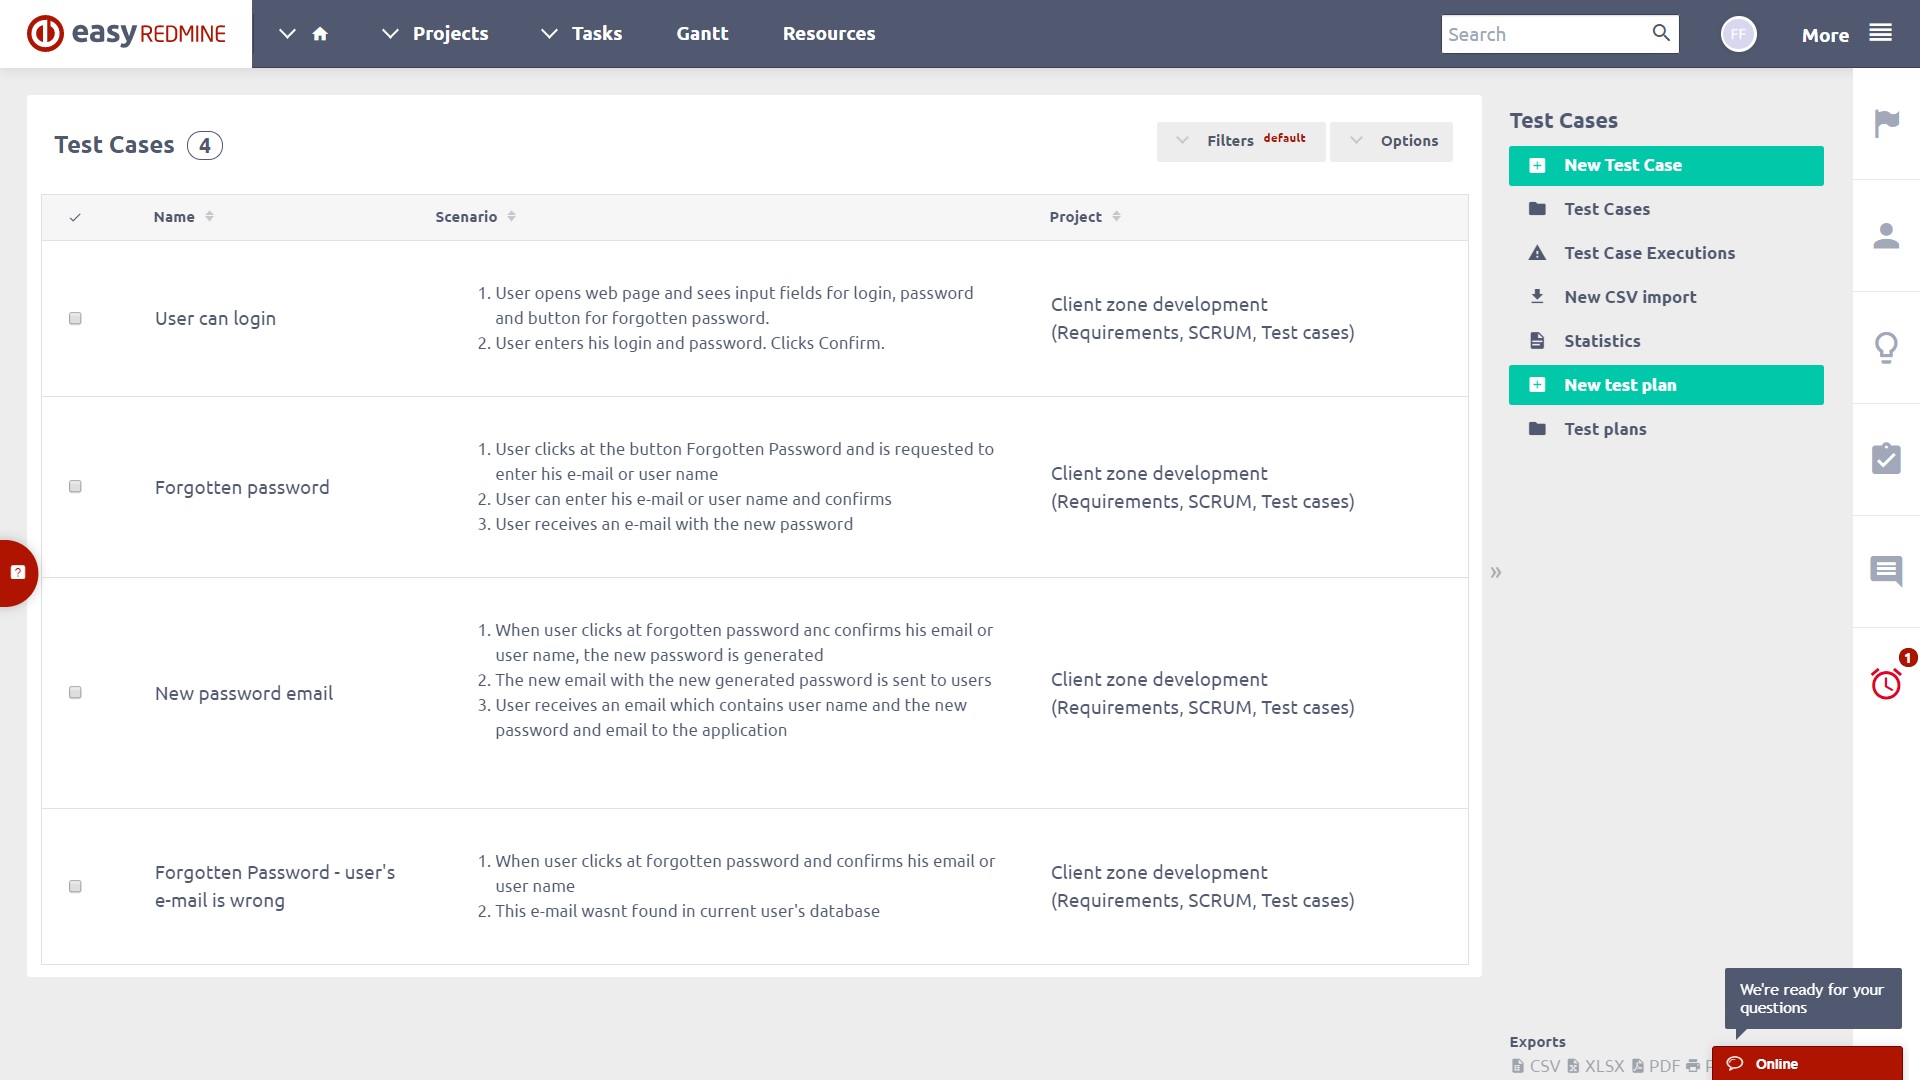Click the red help button at left edge

(x=17, y=573)
